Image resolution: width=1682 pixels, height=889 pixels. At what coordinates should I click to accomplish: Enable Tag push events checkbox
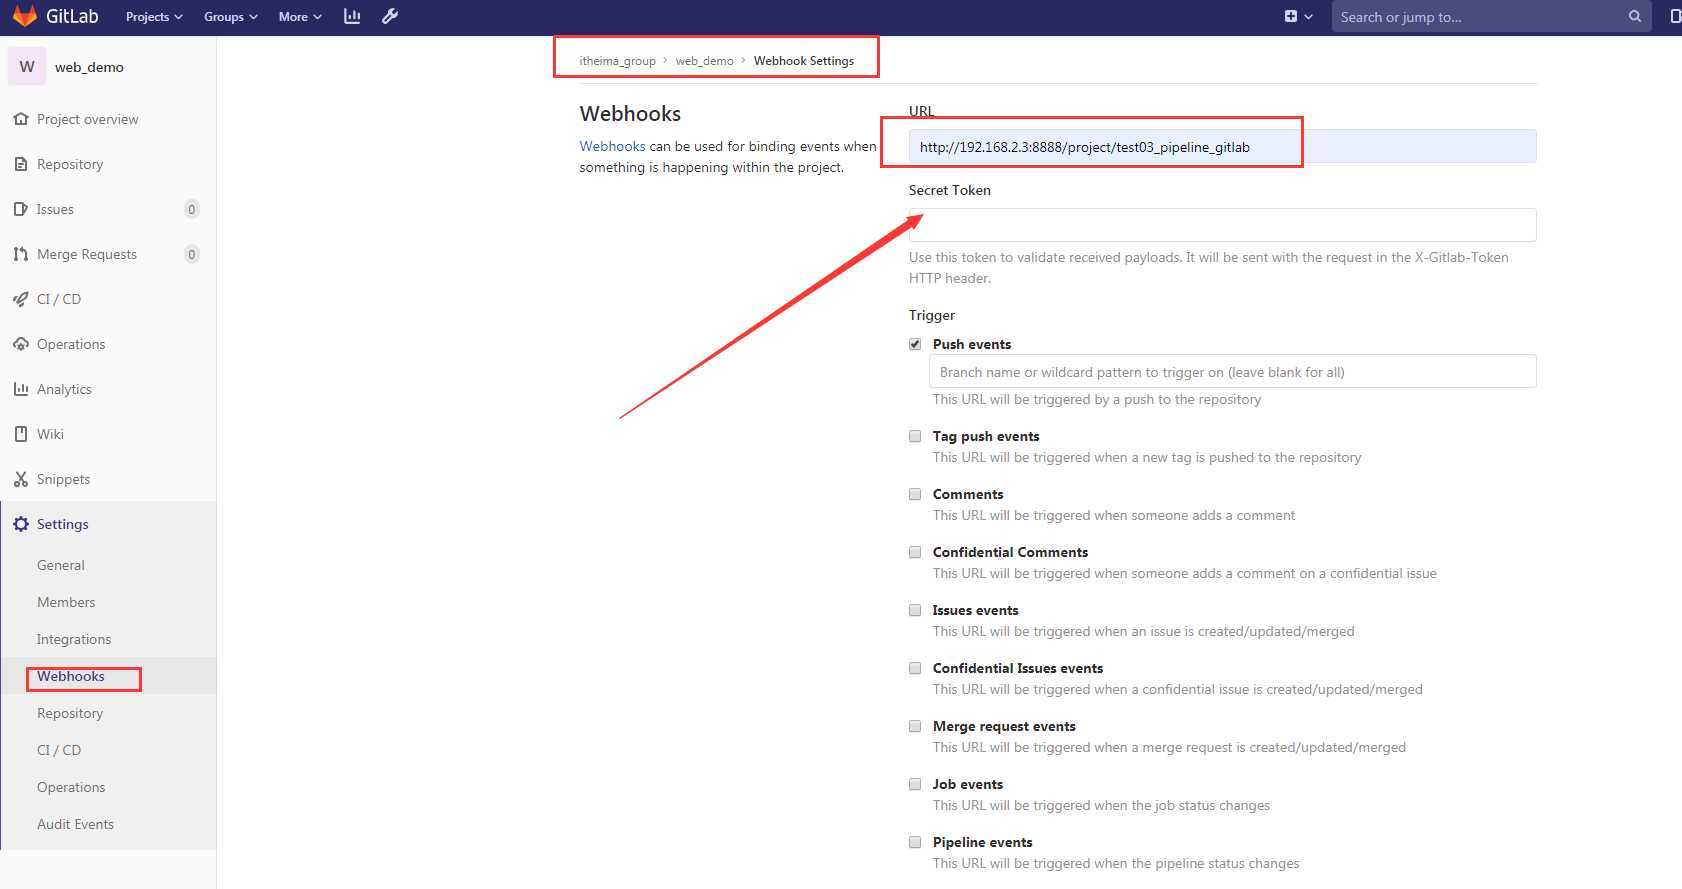point(915,436)
